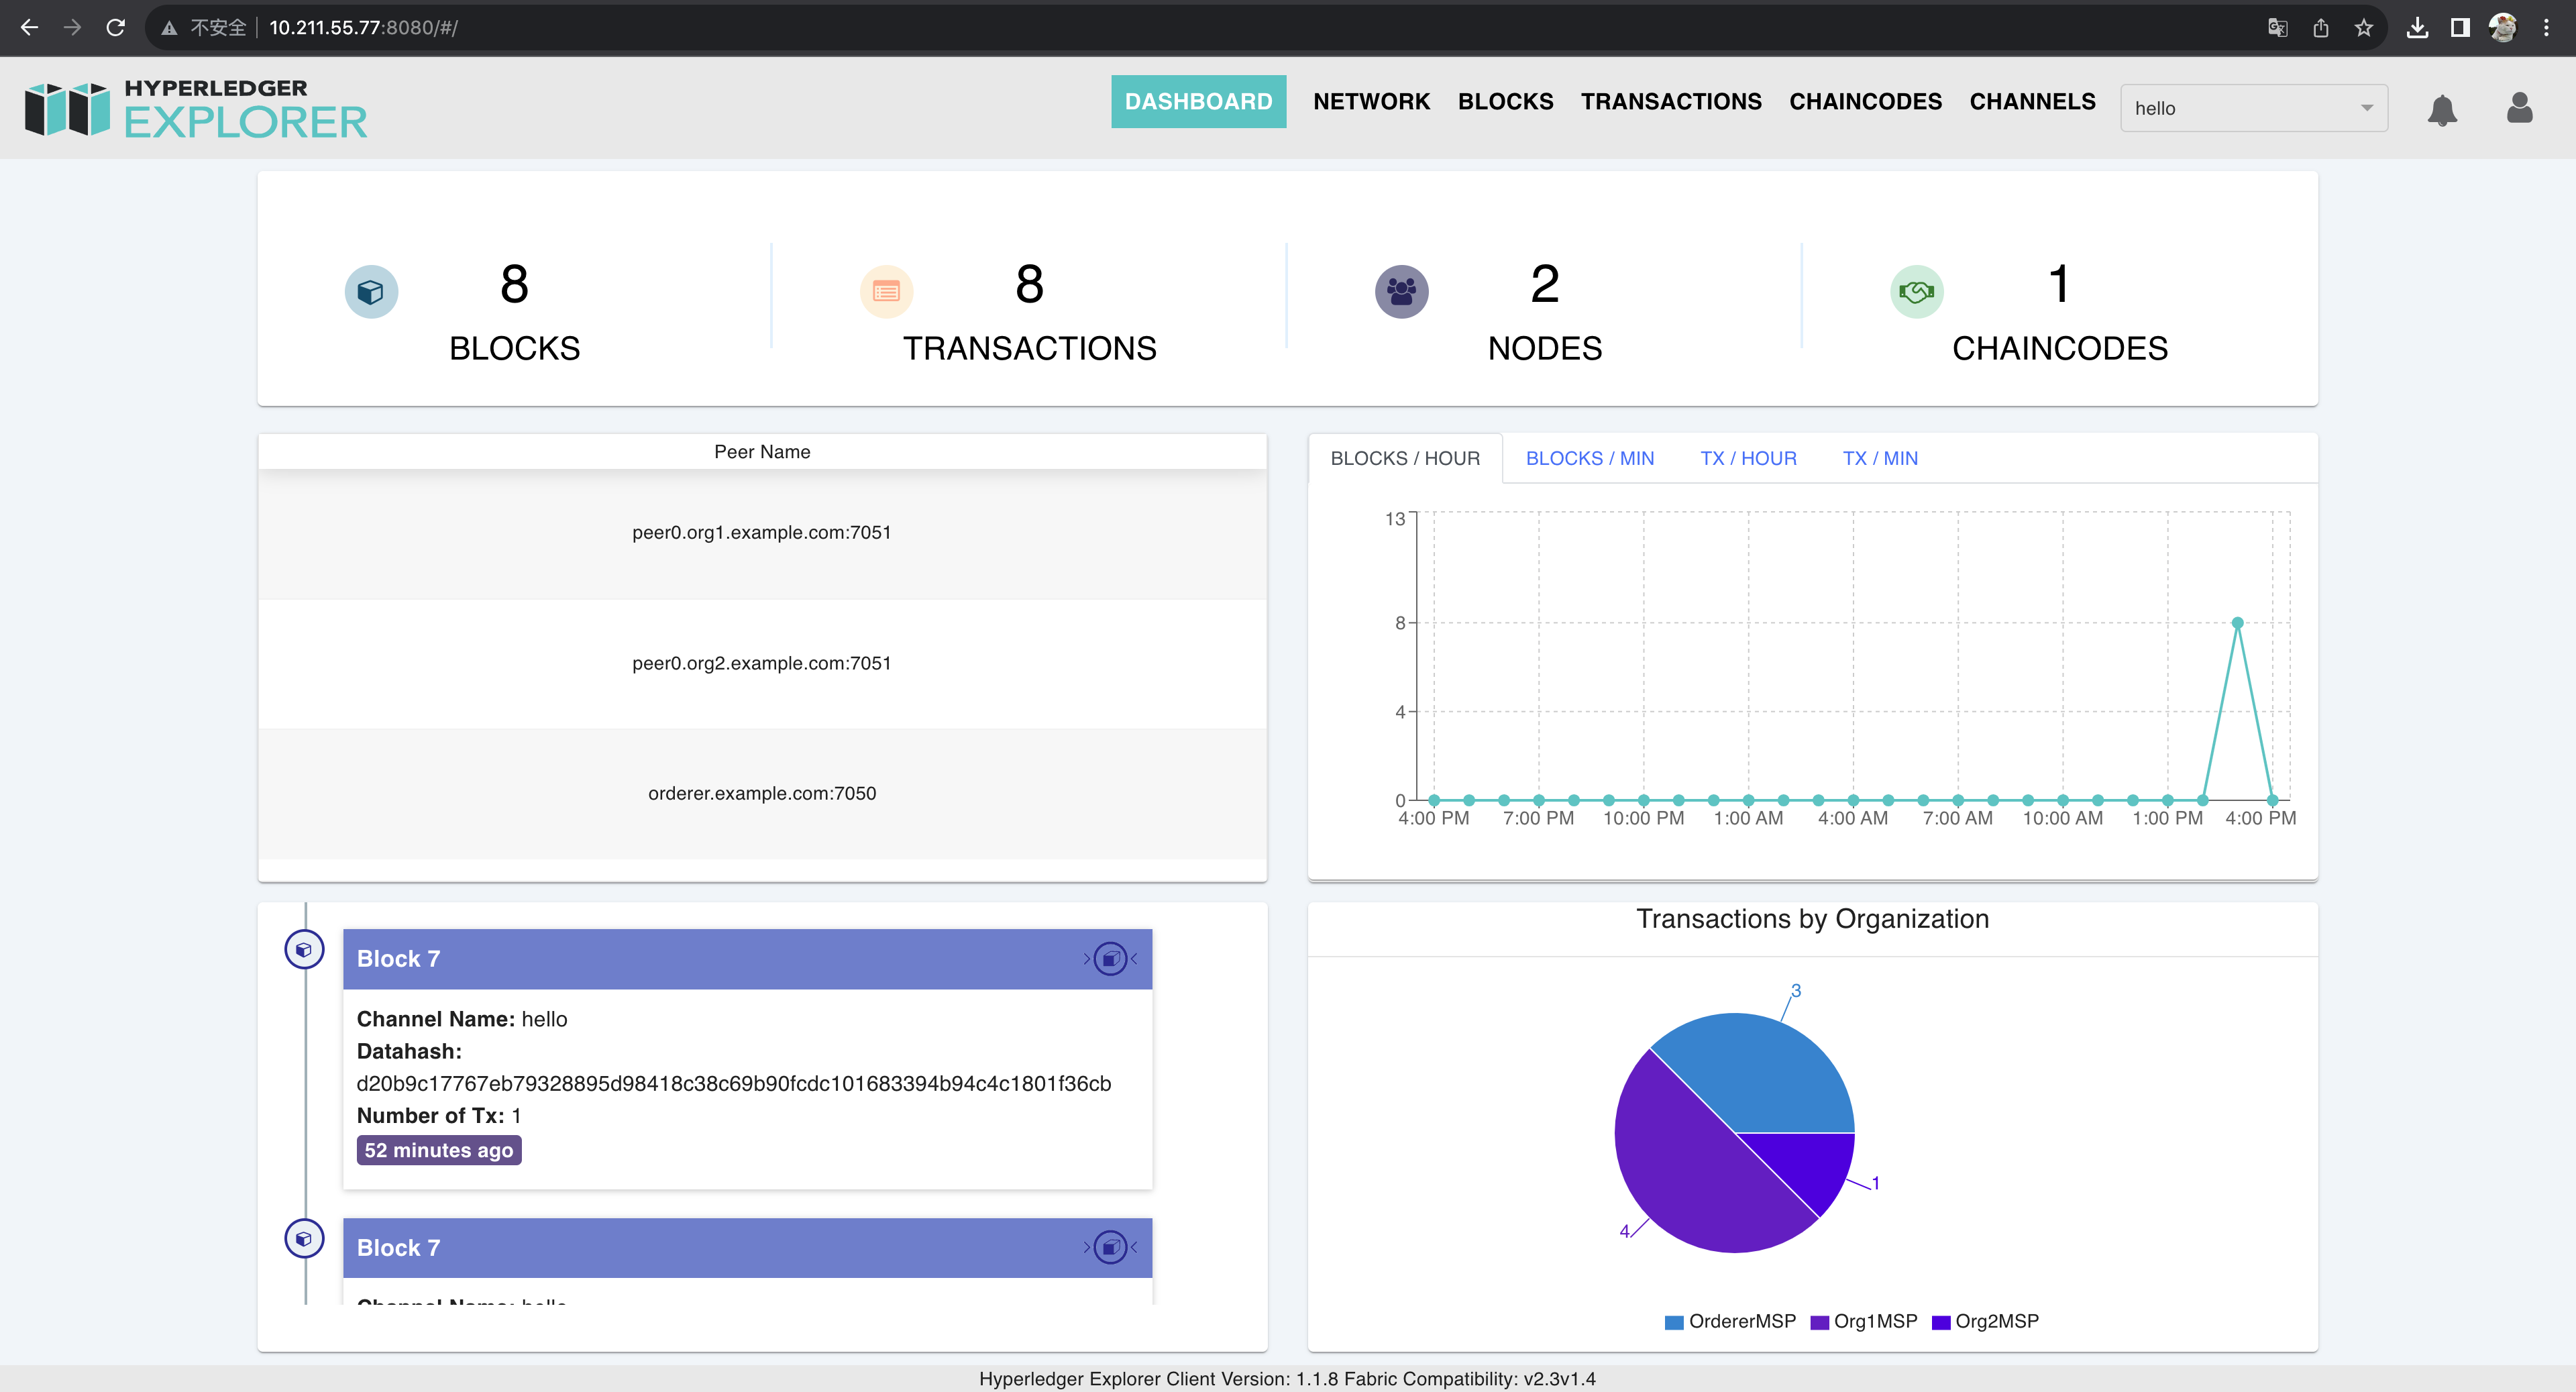The height and width of the screenshot is (1392, 2576).
Task: Go back with browser back arrow
Action: coord(29,27)
